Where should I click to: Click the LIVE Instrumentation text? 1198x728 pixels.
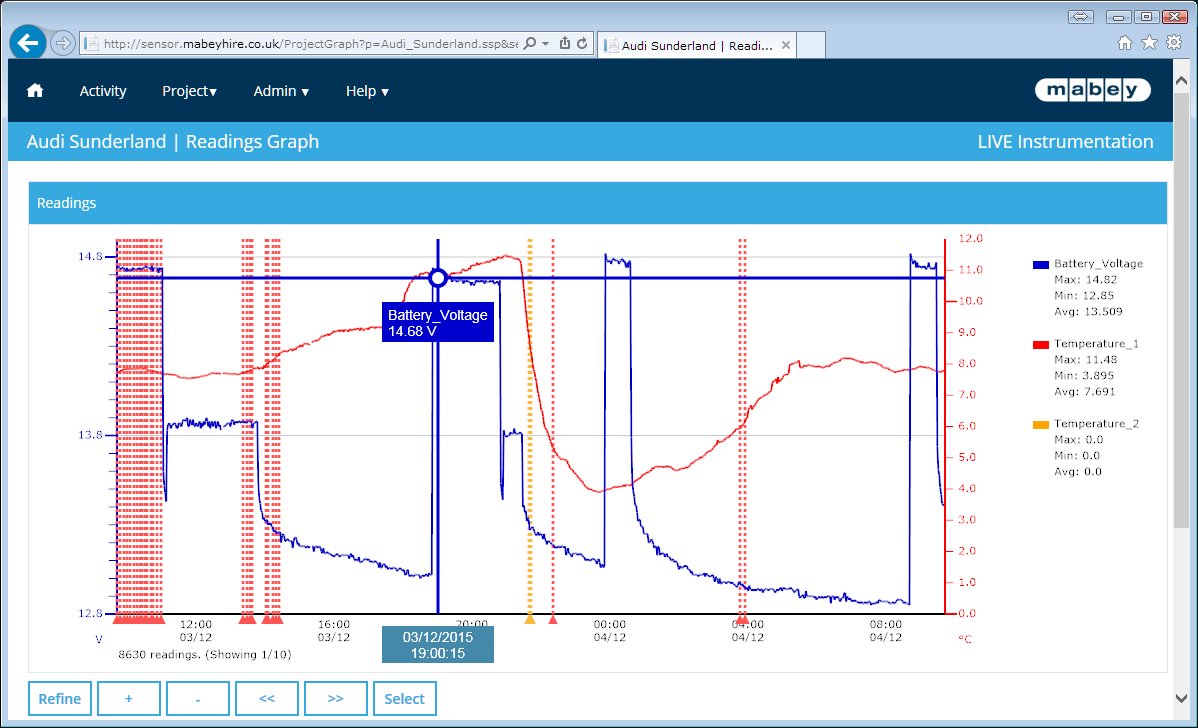1065,141
